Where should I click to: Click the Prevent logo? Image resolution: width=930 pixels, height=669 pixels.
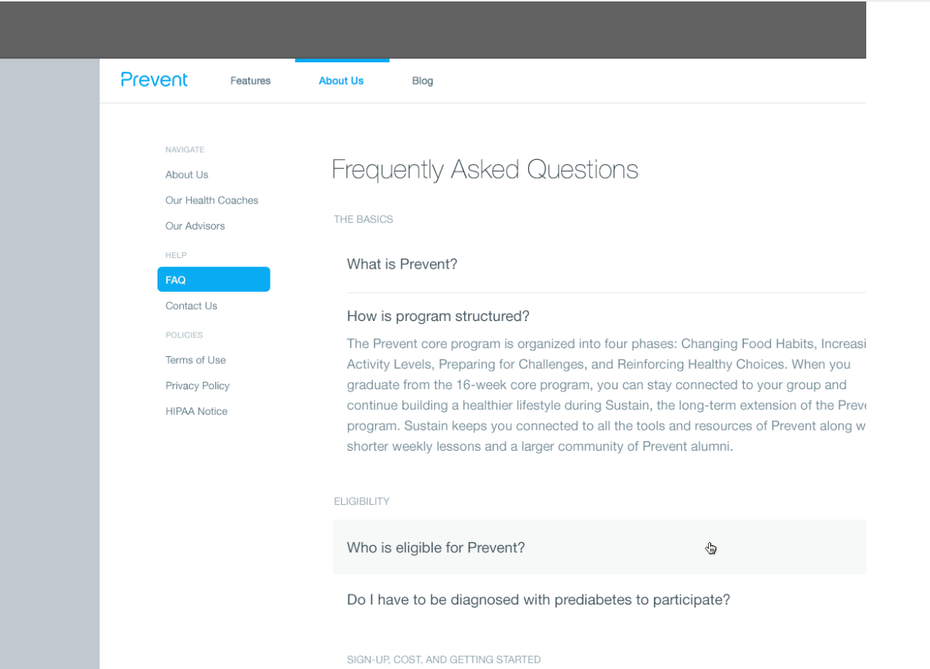click(154, 79)
